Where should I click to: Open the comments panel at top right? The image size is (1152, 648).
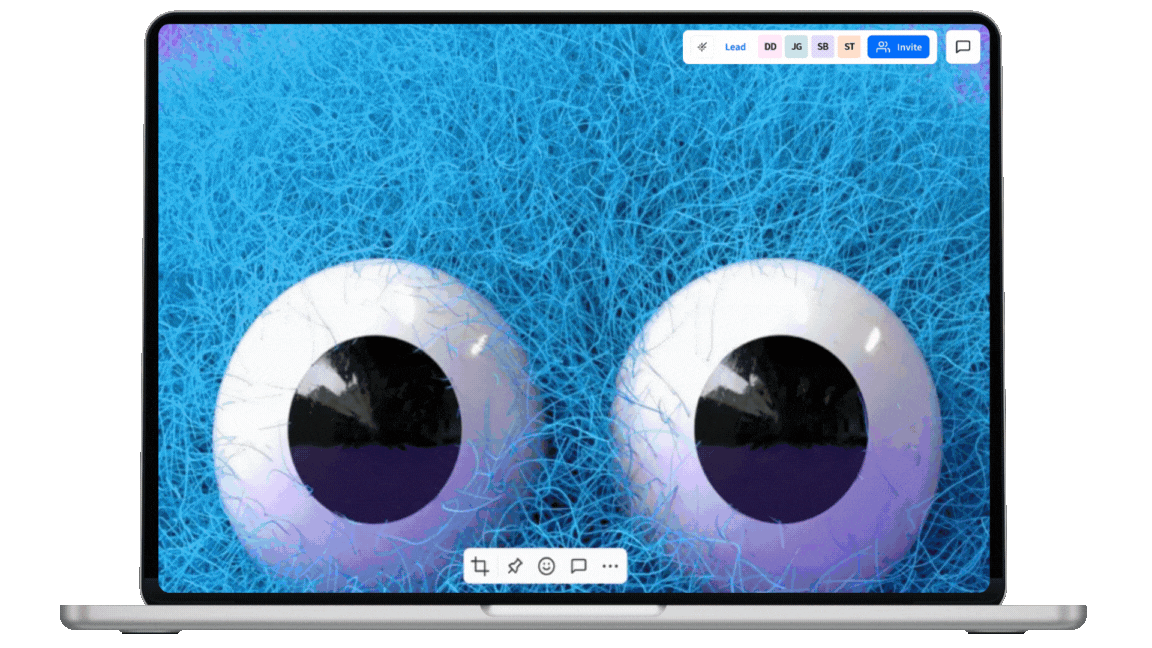tap(962, 47)
